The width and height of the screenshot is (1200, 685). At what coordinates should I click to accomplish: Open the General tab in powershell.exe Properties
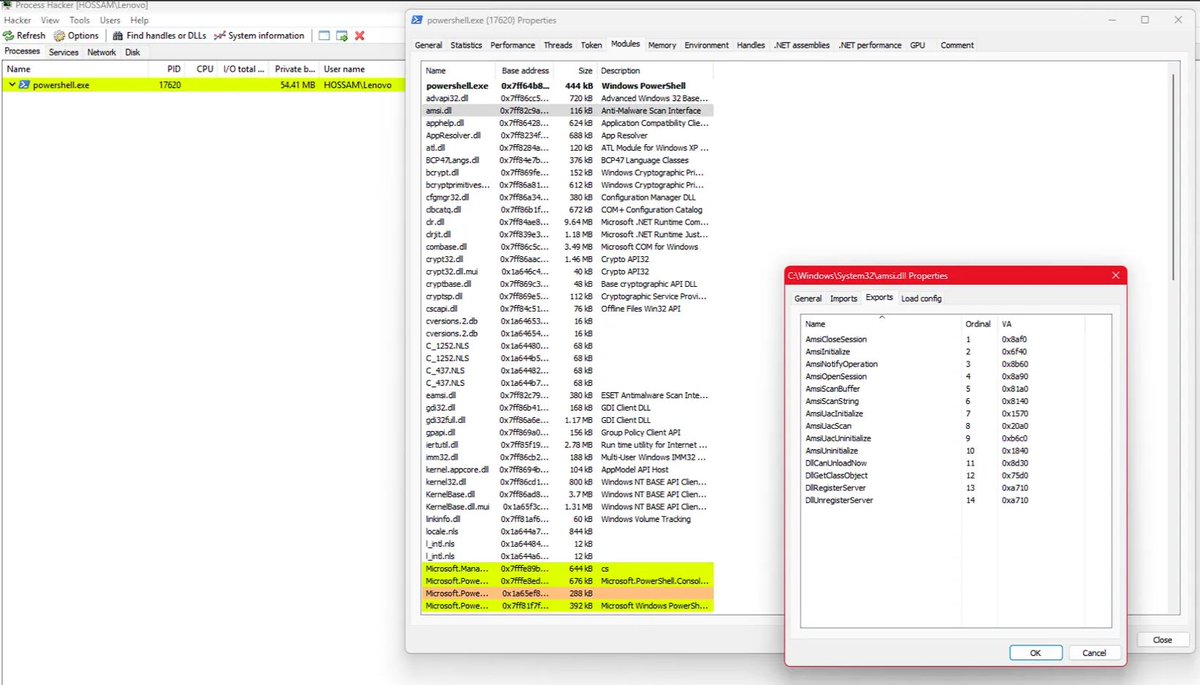pos(428,45)
